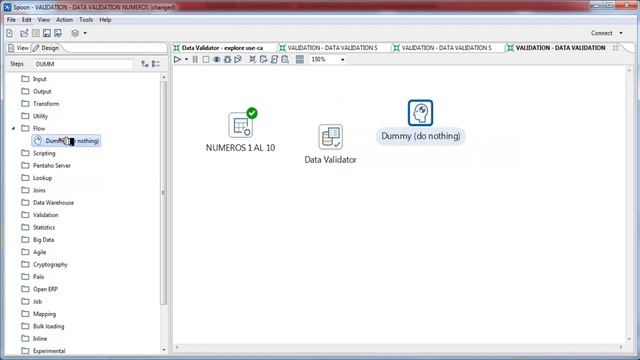Click the step tree vertical scrollbar
This screenshot has width=640, height=360.
(164, 193)
